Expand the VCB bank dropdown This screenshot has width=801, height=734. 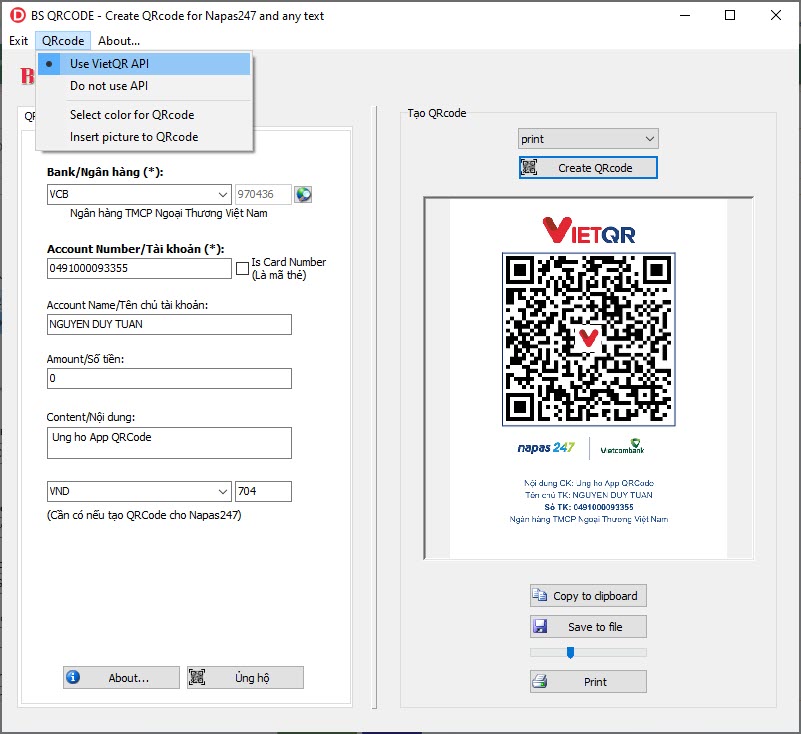[223, 195]
